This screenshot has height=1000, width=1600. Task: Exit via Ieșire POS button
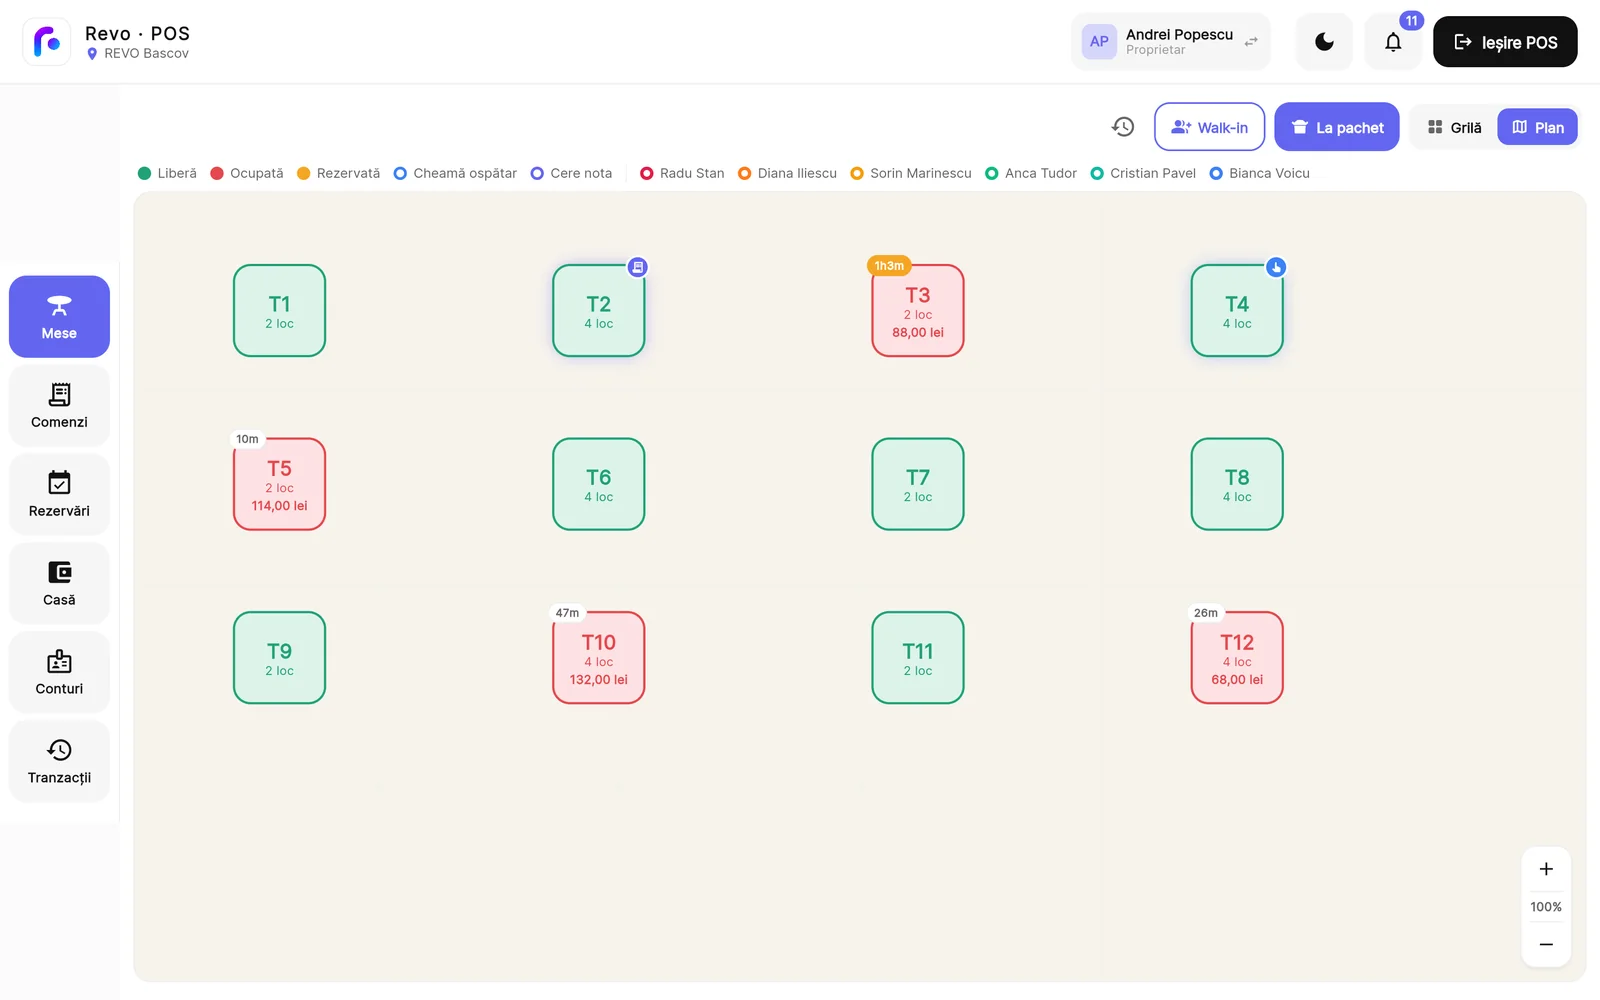tap(1505, 42)
